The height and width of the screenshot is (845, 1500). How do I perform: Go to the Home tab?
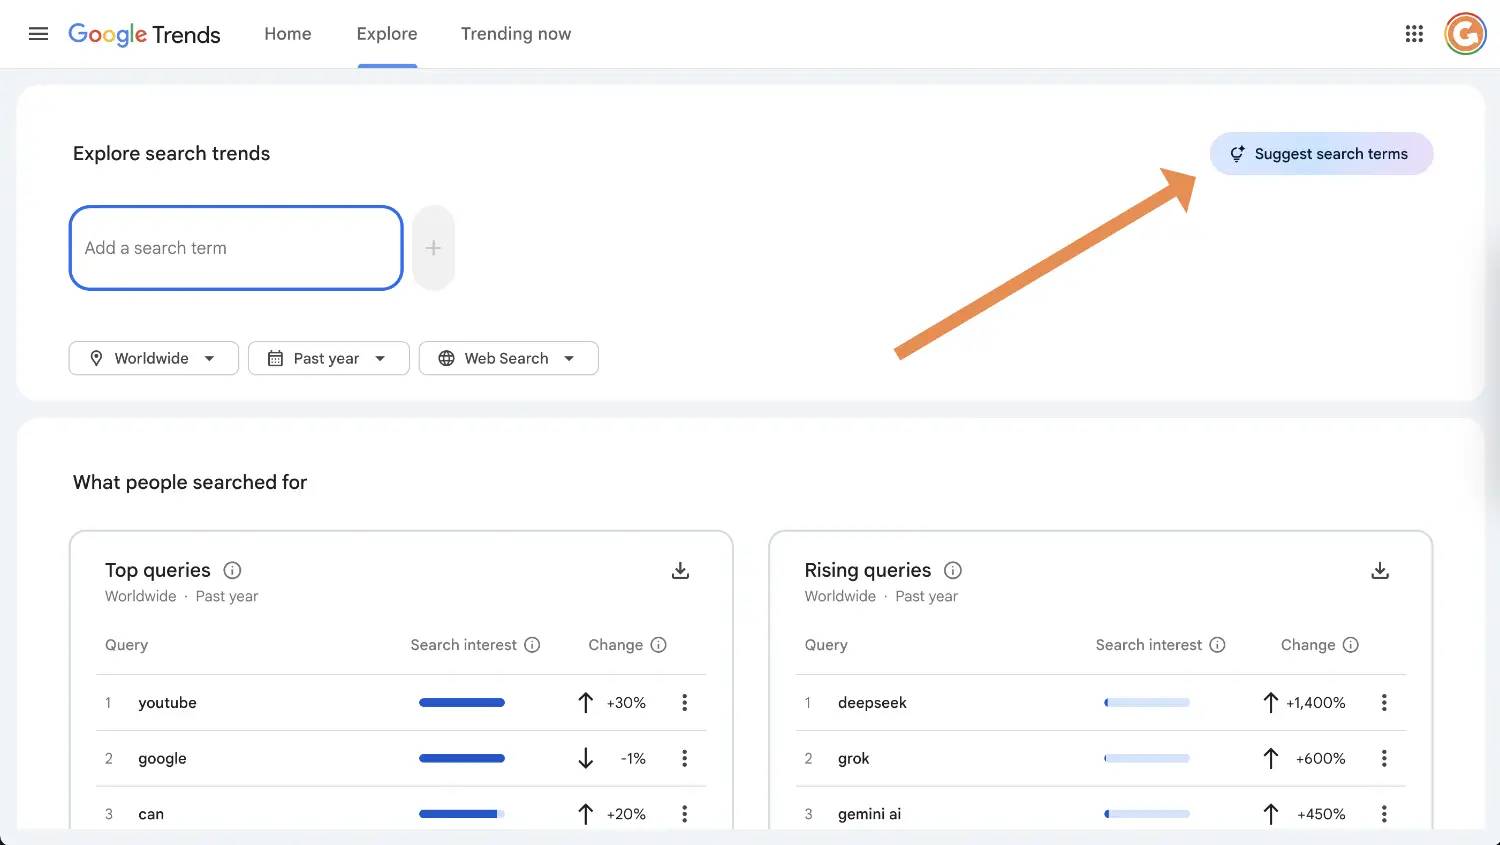[x=288, y=34]
